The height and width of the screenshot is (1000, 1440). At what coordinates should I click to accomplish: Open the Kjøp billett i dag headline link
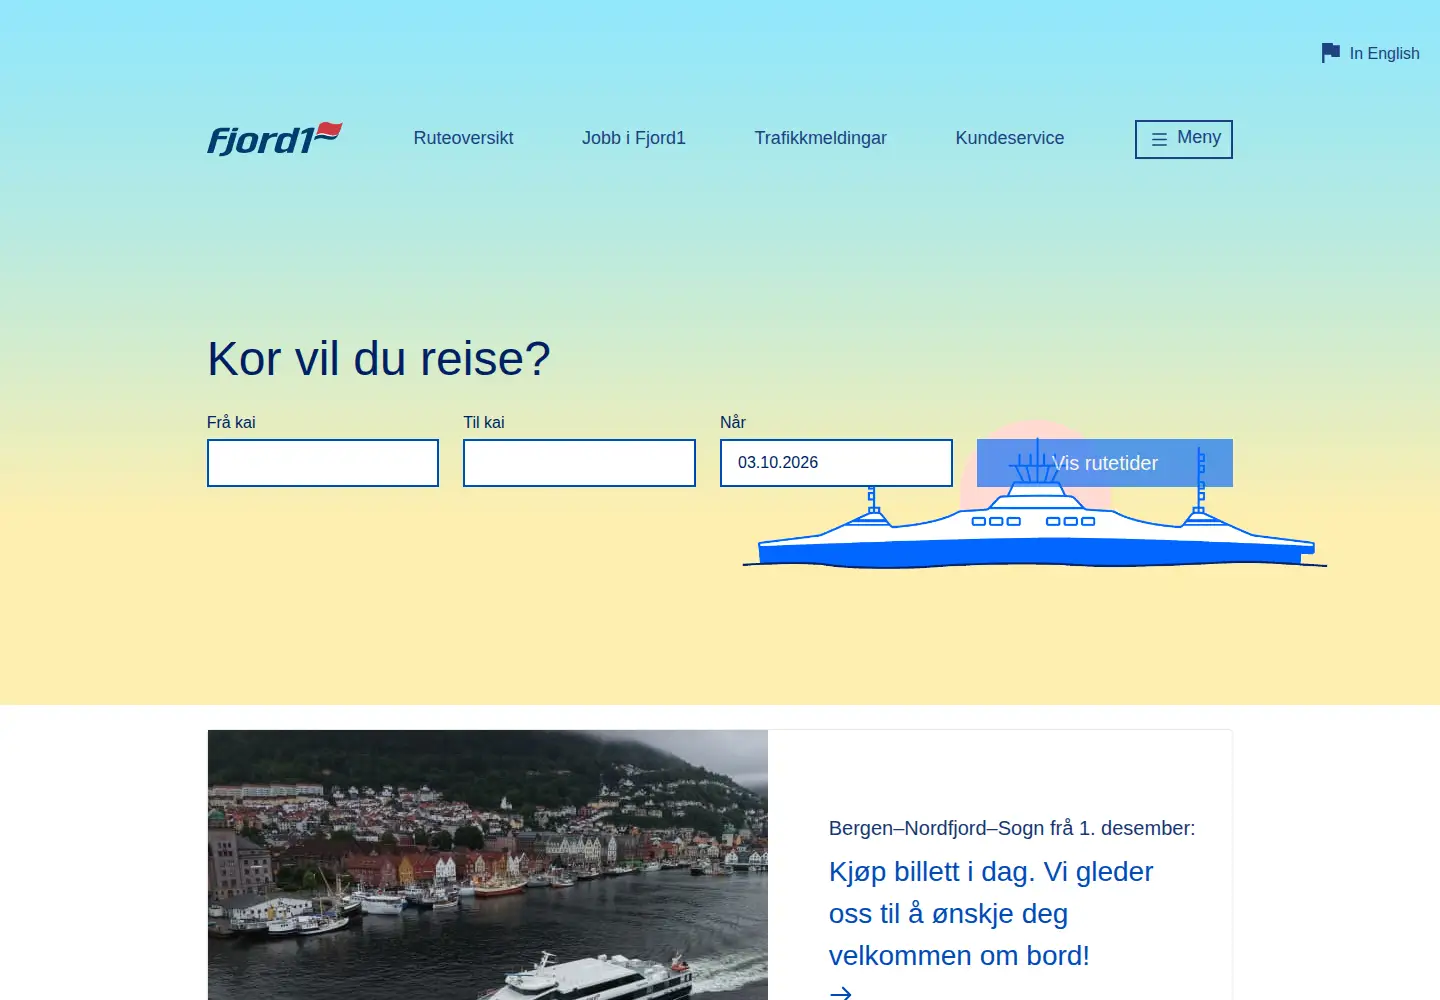[x=991, y=914]
